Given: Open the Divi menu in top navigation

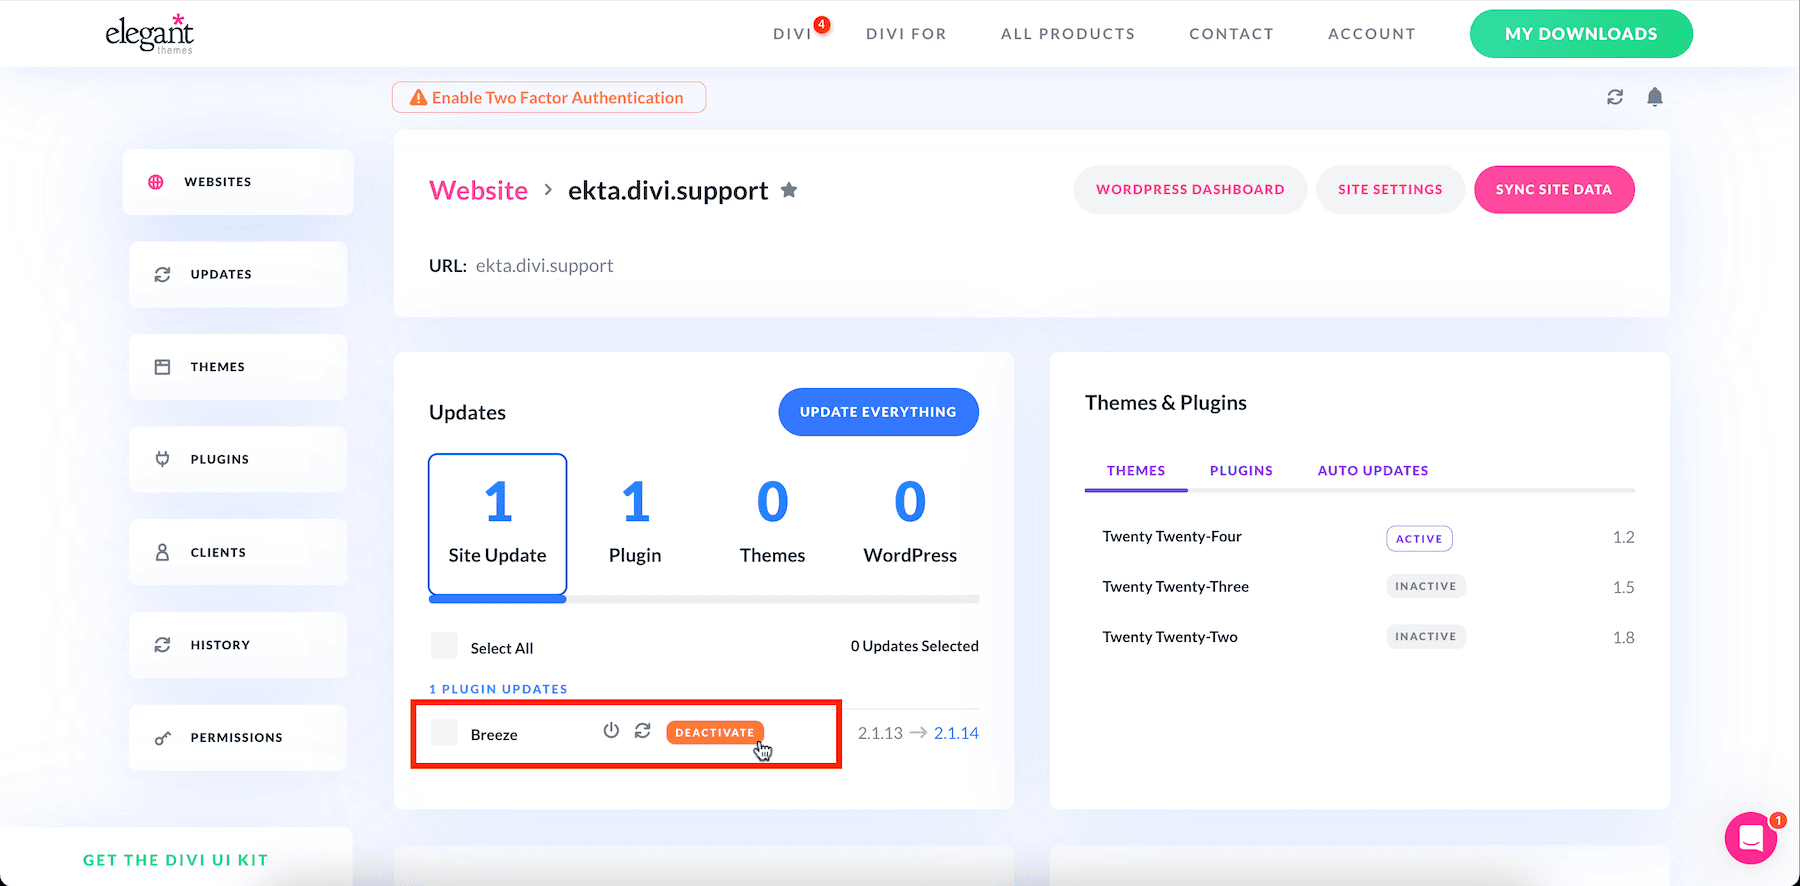Looking at the screenshot, I should point(792,34).
